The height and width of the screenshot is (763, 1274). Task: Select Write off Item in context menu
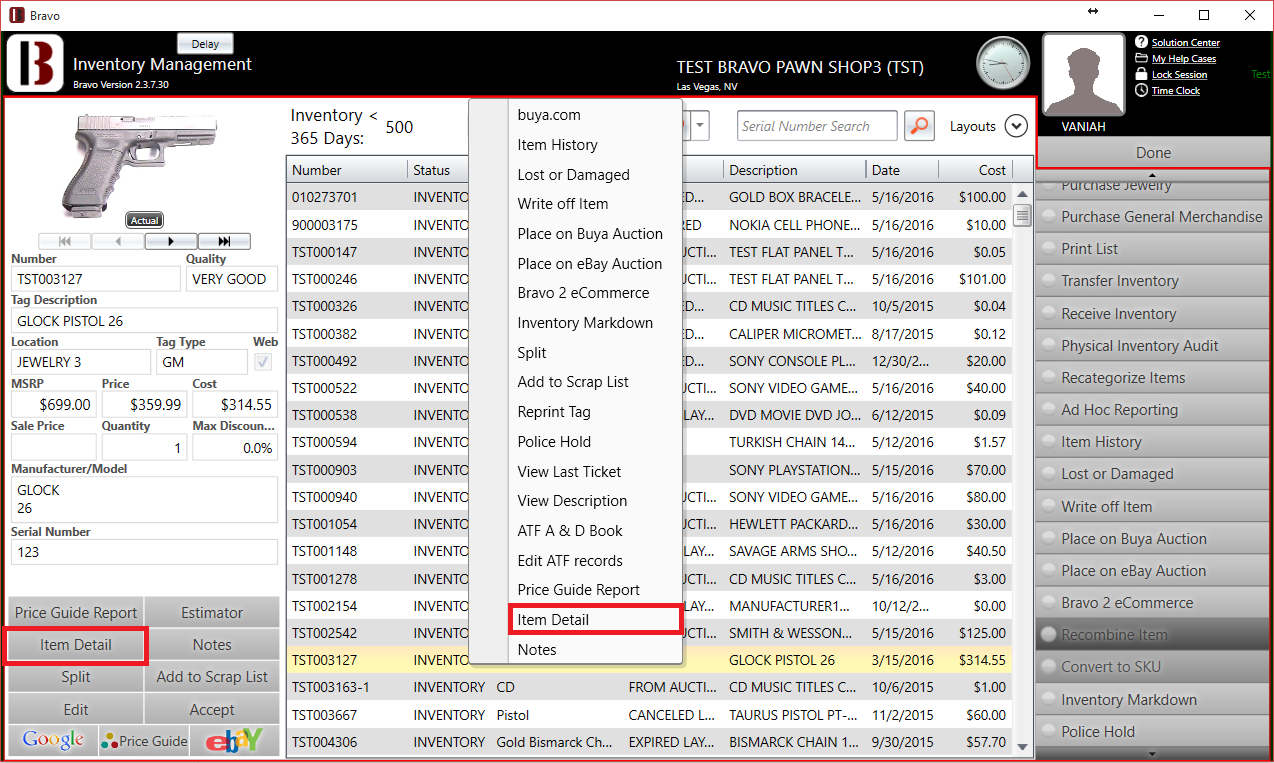click(x=594, y=204)
